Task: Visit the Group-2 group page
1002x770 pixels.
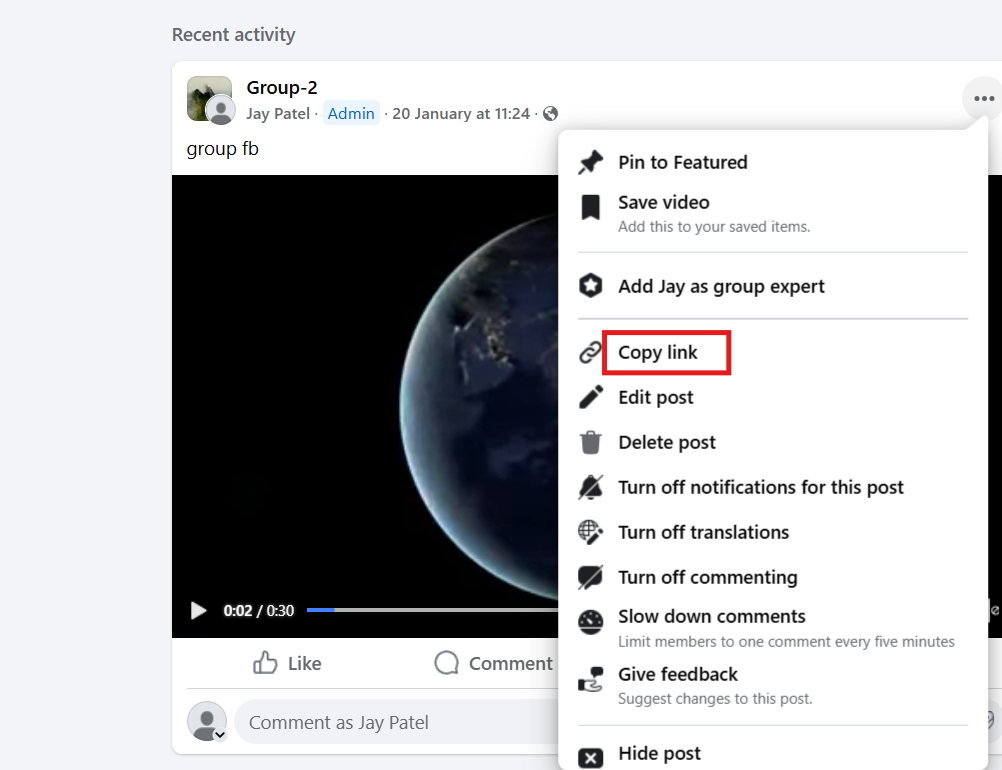Action: [281, 87]
